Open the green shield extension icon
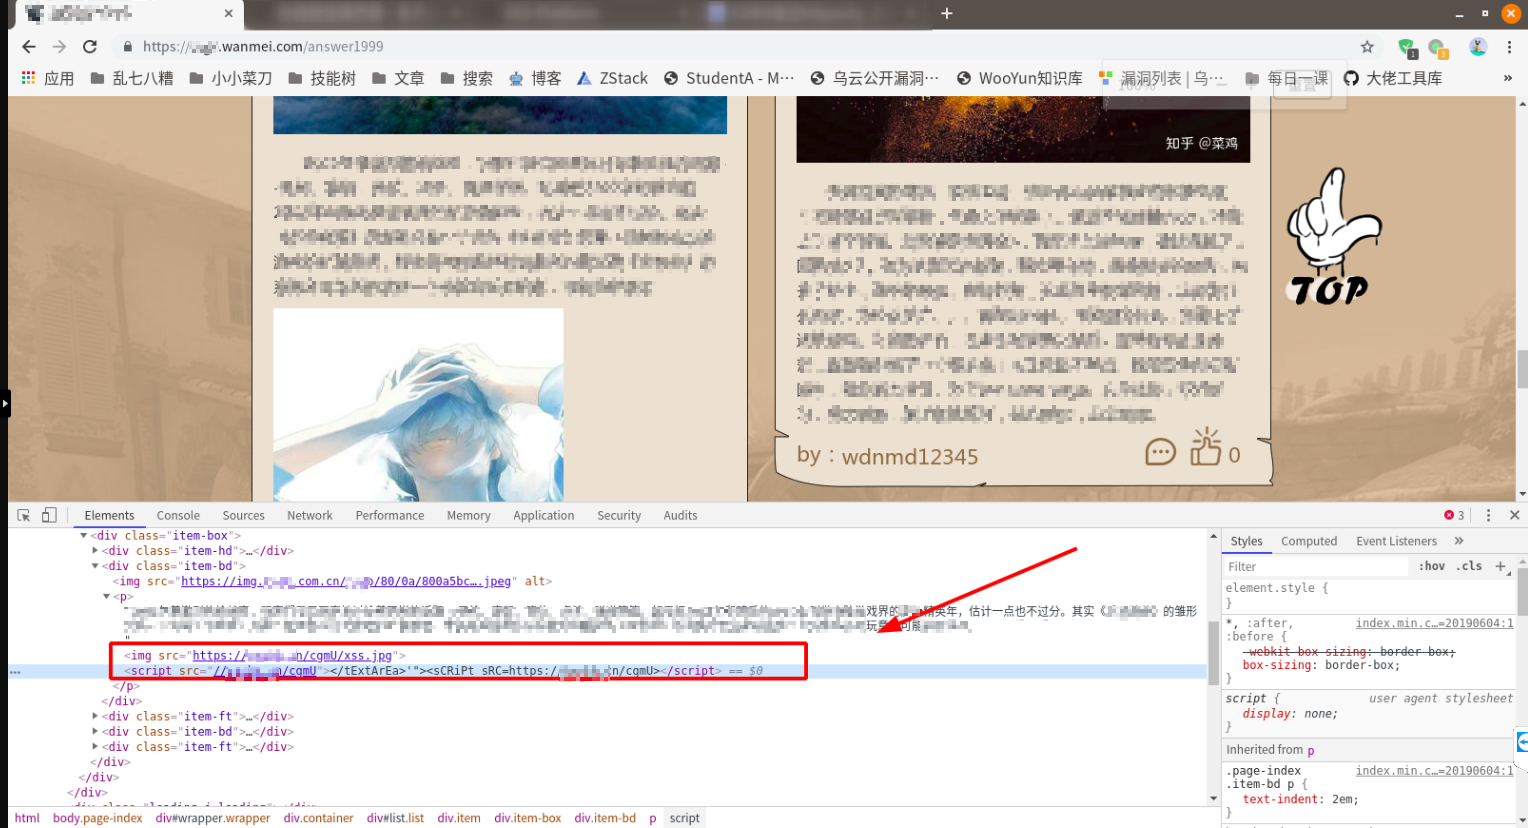1528x828 pixels. point(1407,47)
